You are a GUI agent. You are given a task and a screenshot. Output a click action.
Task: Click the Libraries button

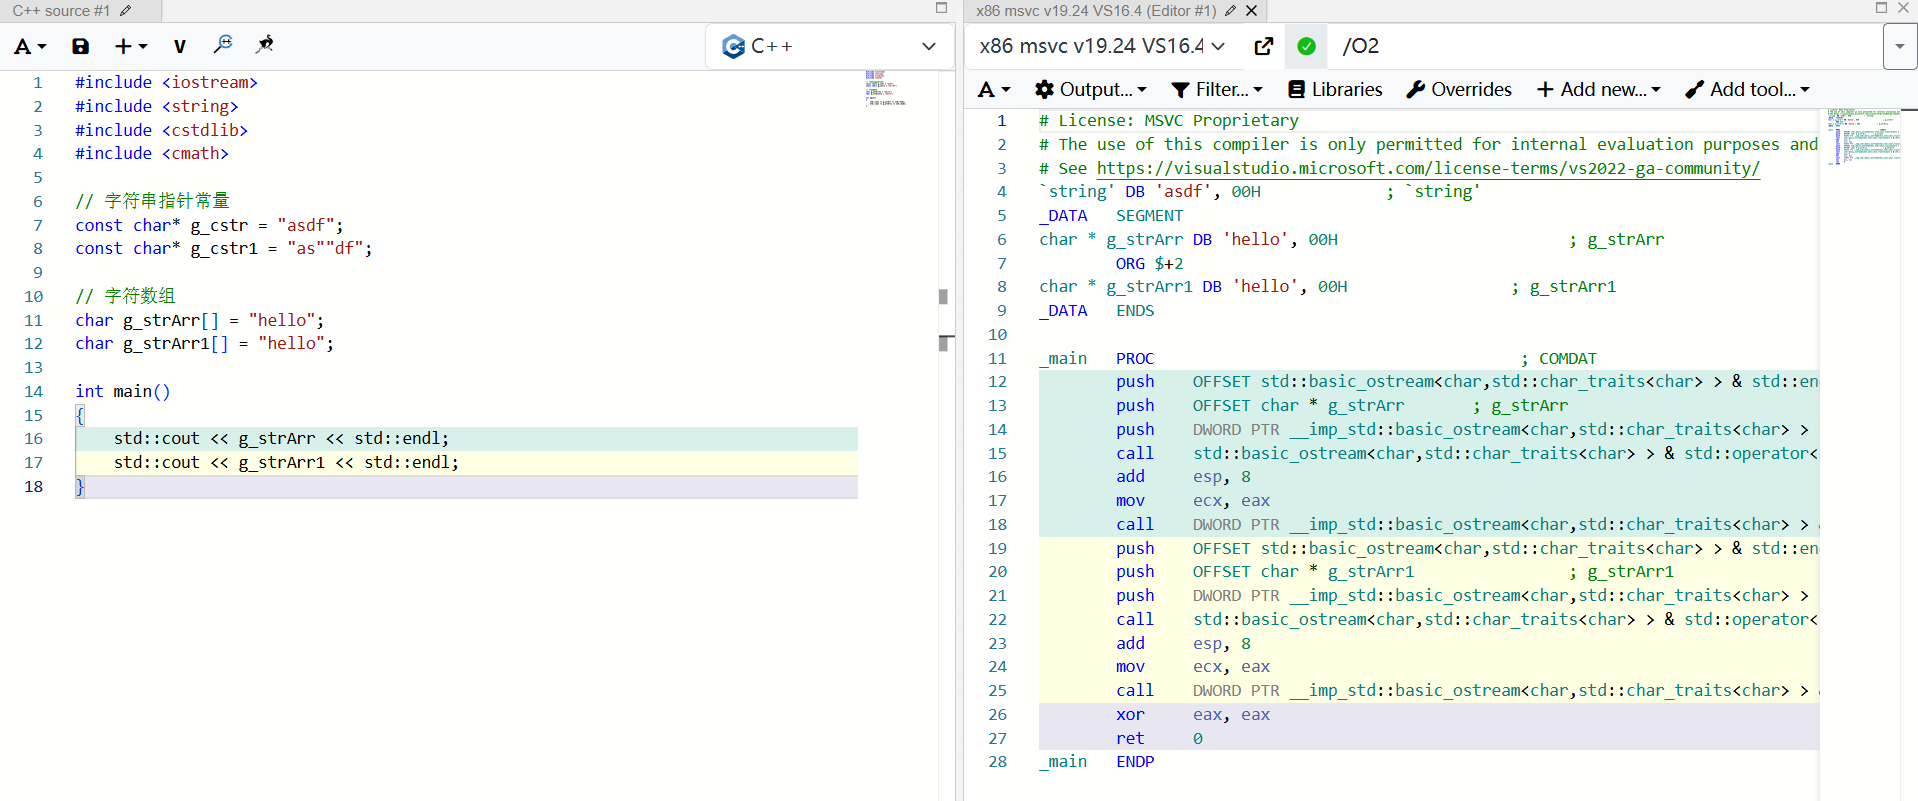[1335, 89]
